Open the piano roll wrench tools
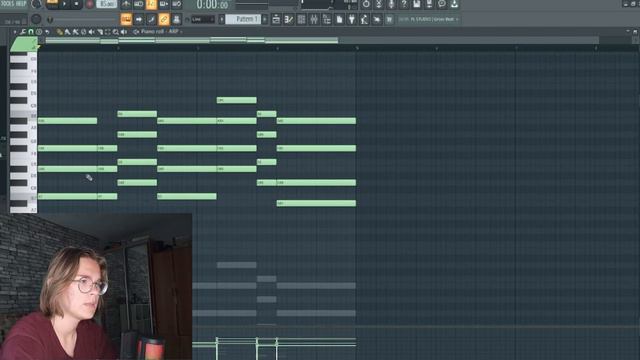The width and height of the screenshot is (640, 360). [23, 31]
